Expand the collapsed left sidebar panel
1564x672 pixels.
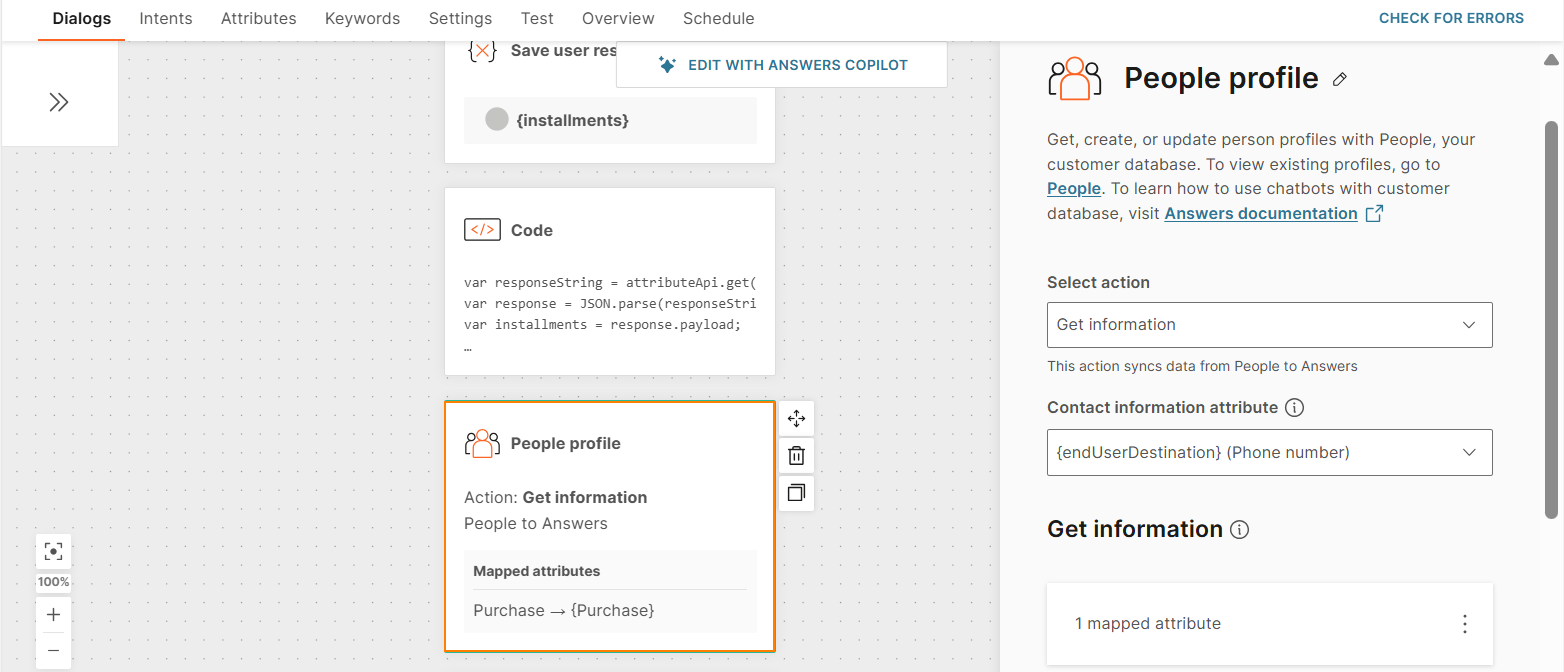click(x=59, y=102)
